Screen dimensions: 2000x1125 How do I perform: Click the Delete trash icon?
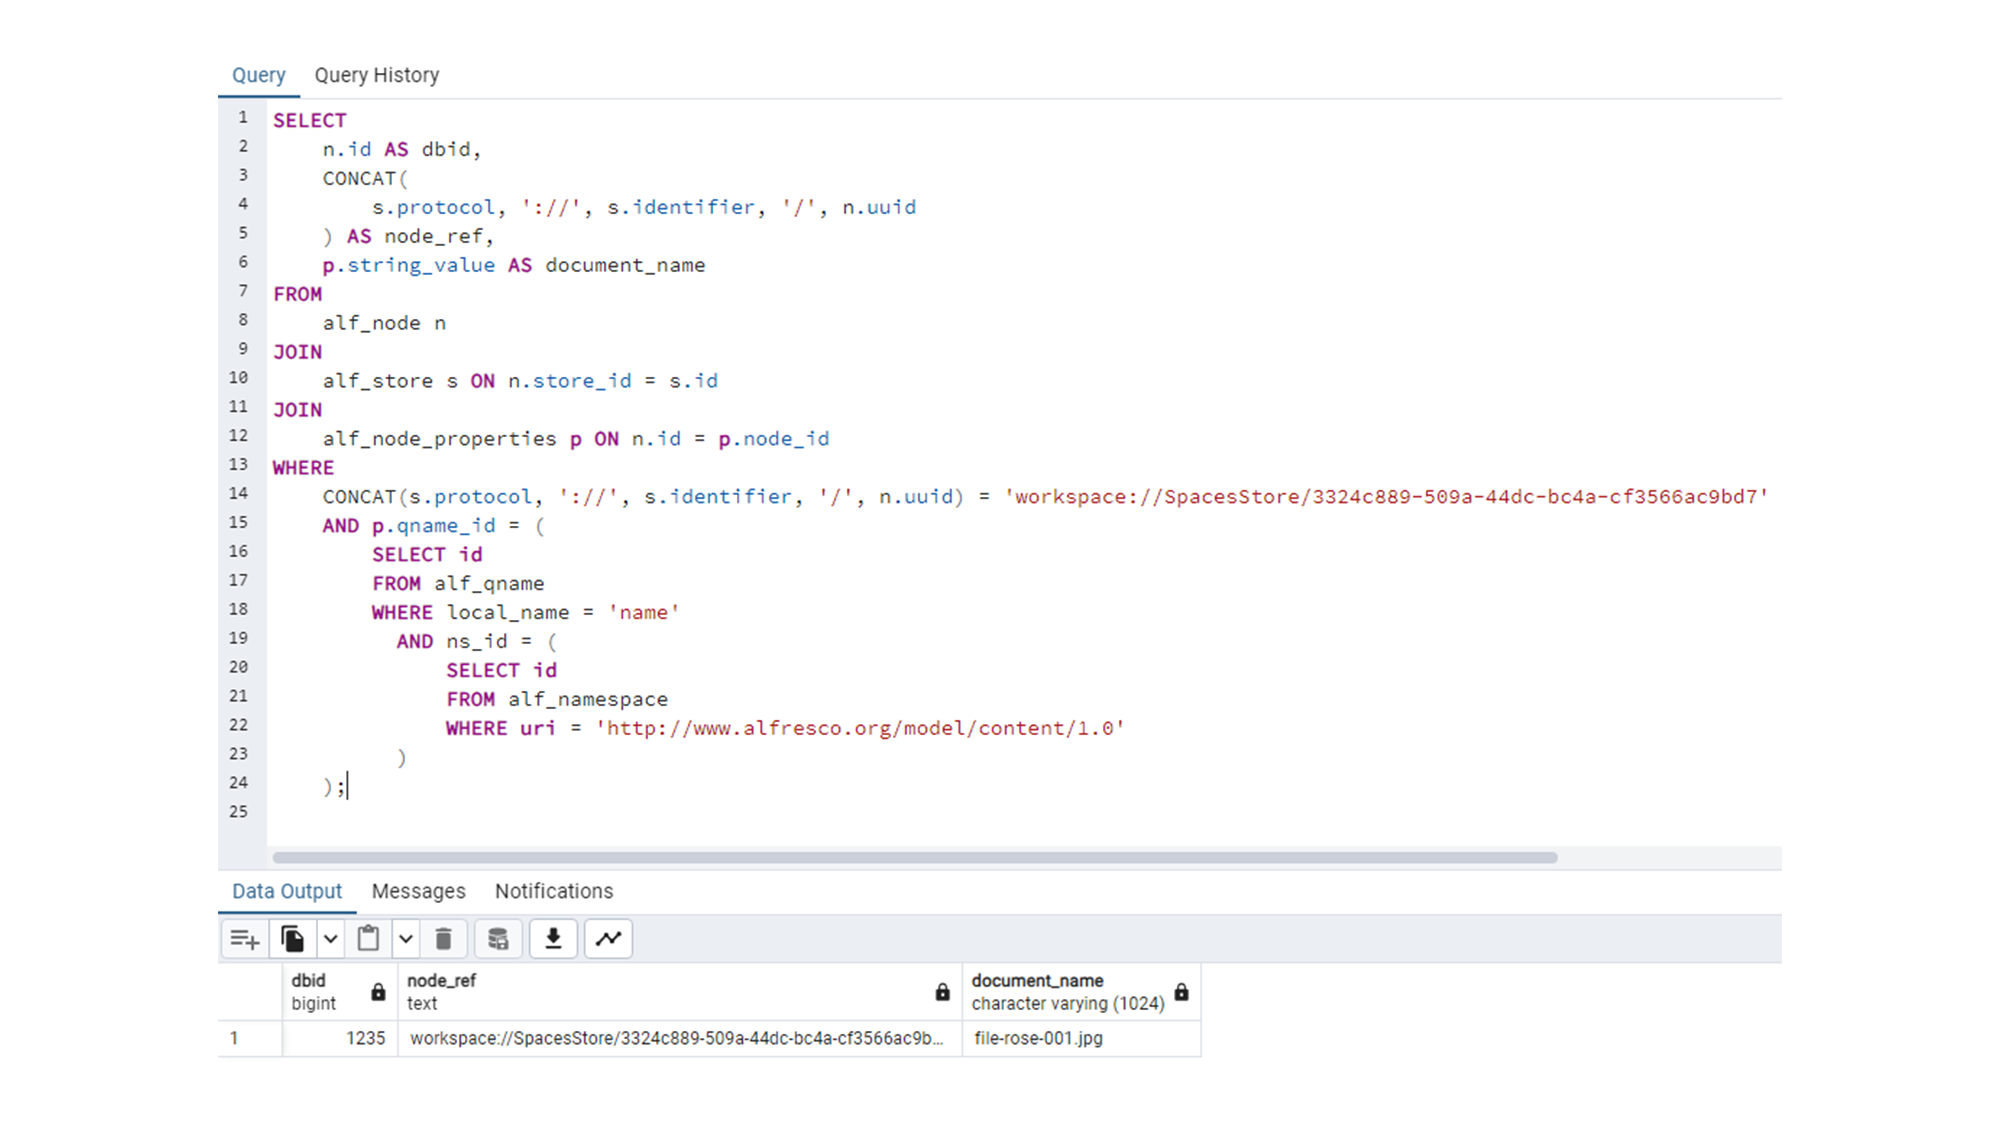(x=443, y=939)
